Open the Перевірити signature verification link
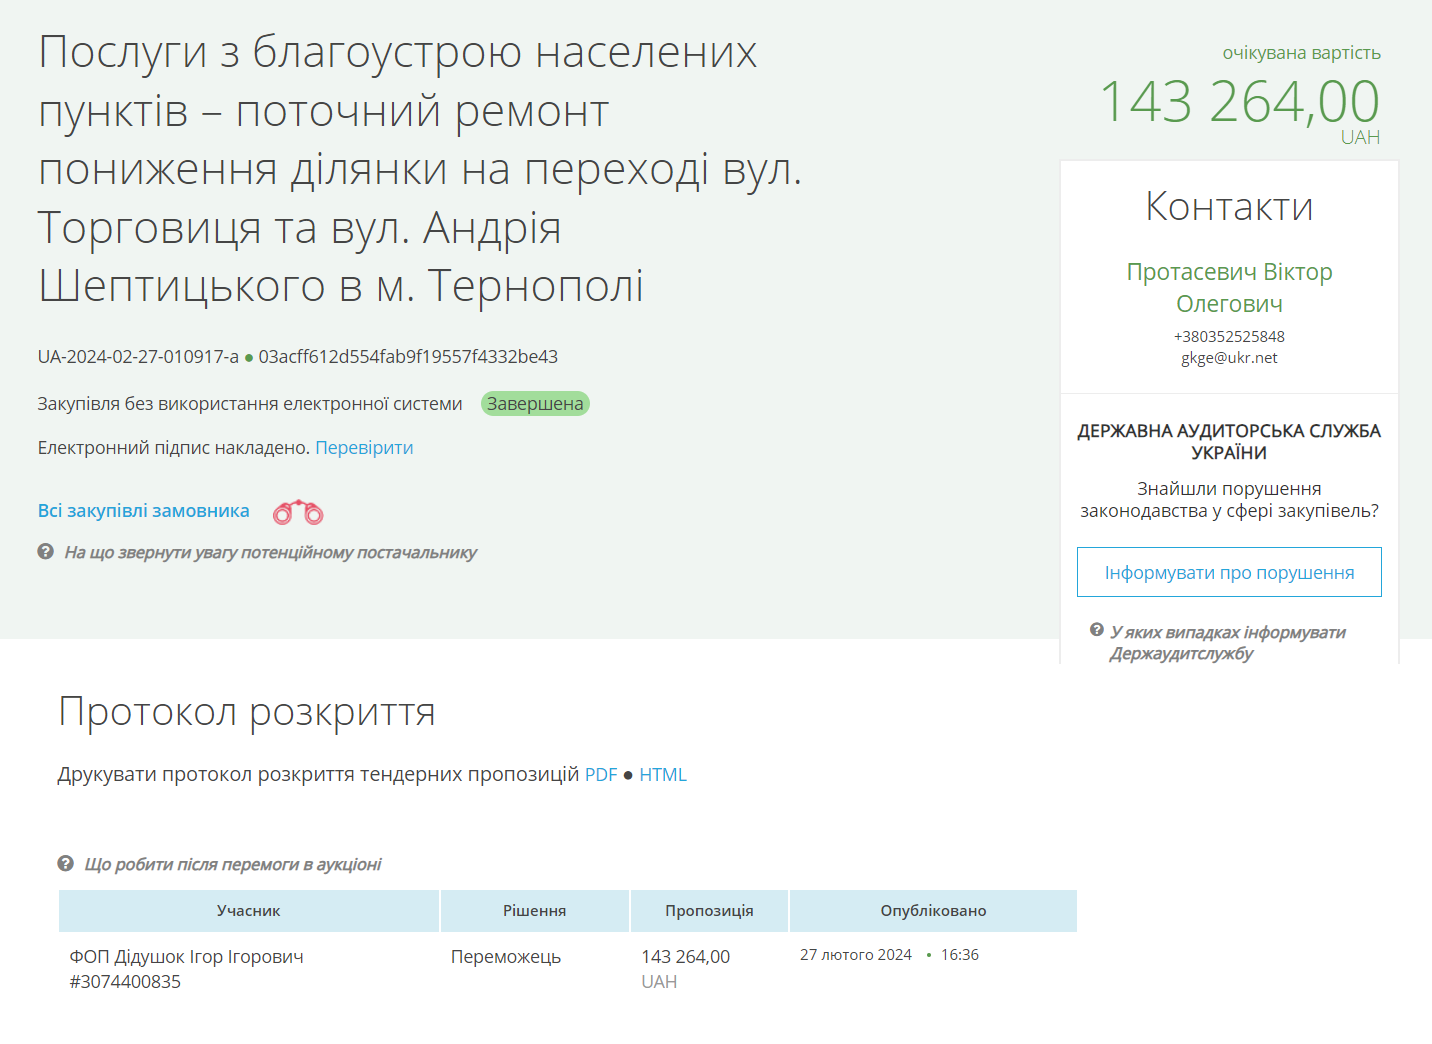The height and width of the screenshot is (1044, 1432). (x=364, y=448)
